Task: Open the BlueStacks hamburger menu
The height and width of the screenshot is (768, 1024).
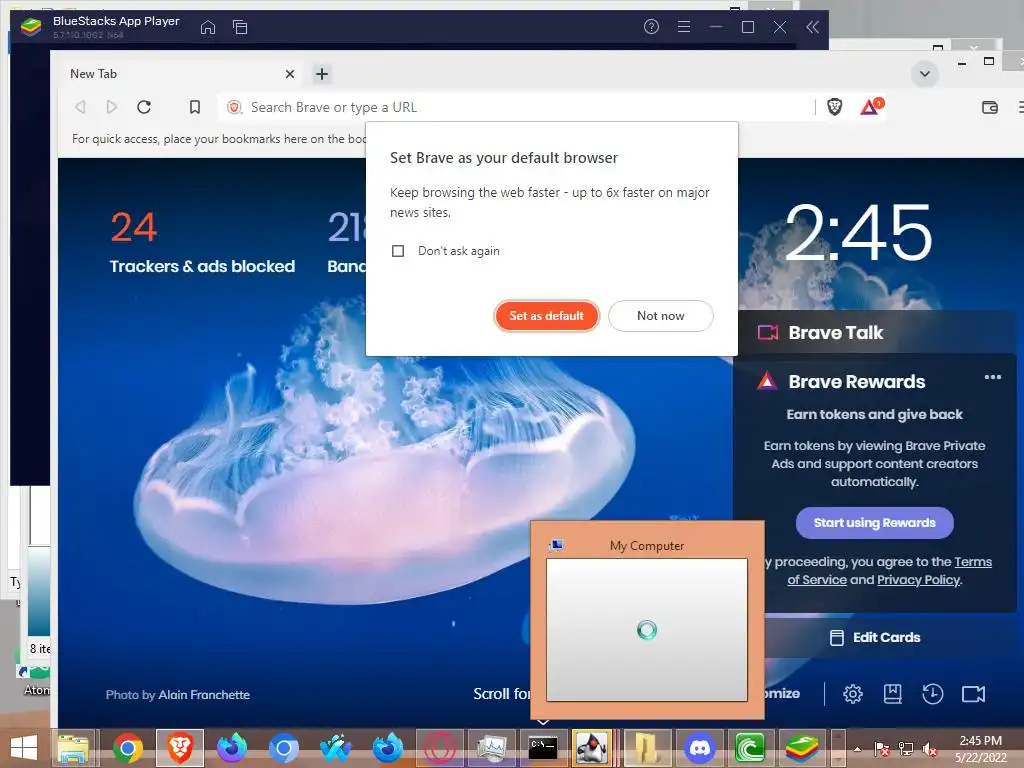Action: point(684,27)
